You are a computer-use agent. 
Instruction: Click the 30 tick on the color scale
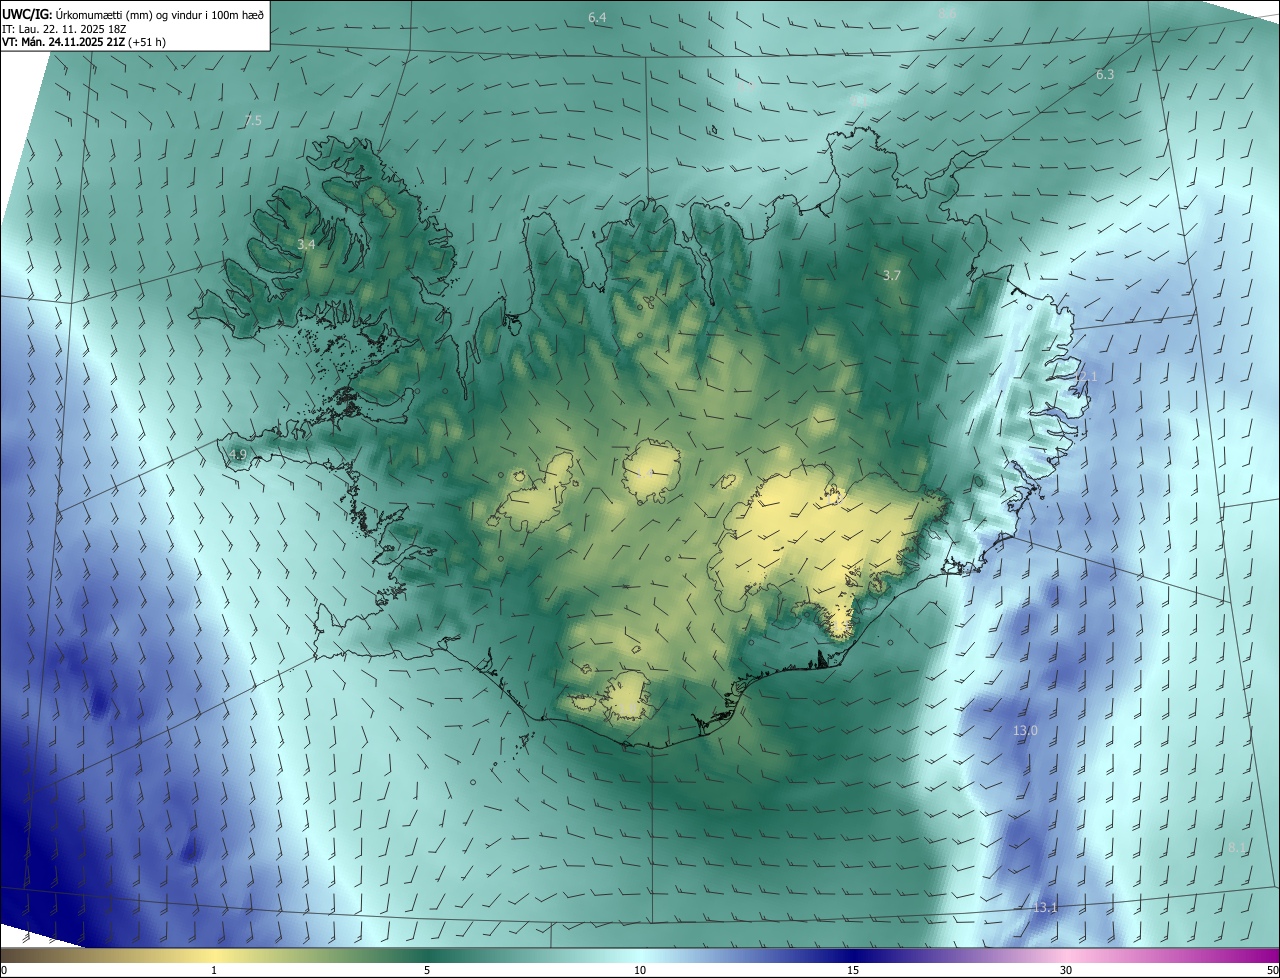tap(1066, 970)
